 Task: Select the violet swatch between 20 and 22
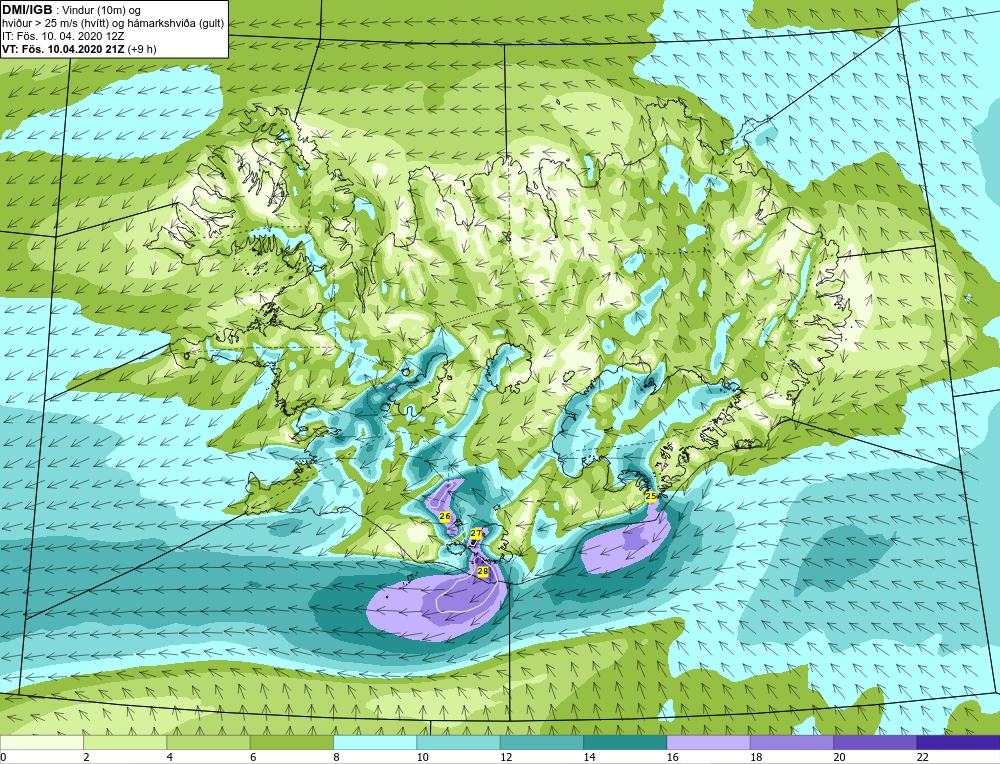[x=875, y=743]
